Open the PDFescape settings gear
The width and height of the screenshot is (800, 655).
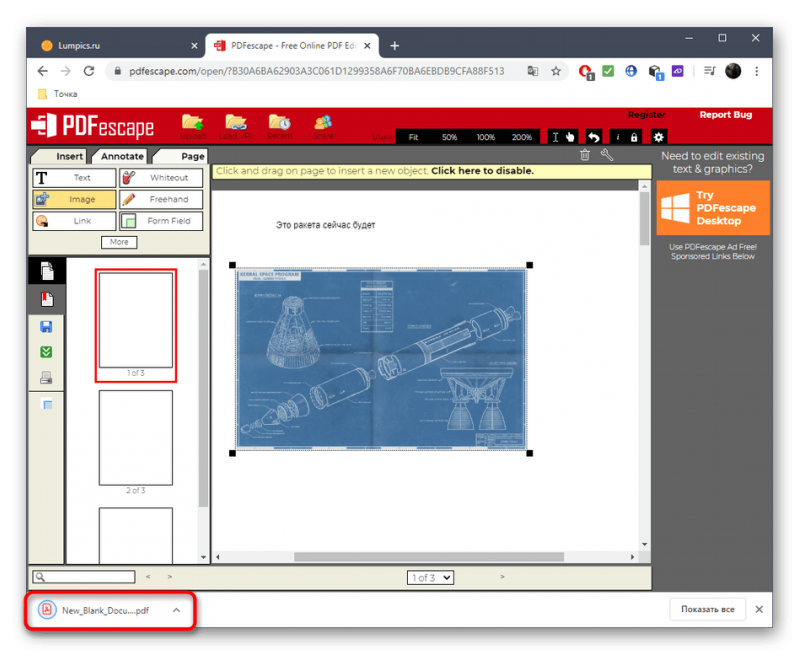pos(659,137)
